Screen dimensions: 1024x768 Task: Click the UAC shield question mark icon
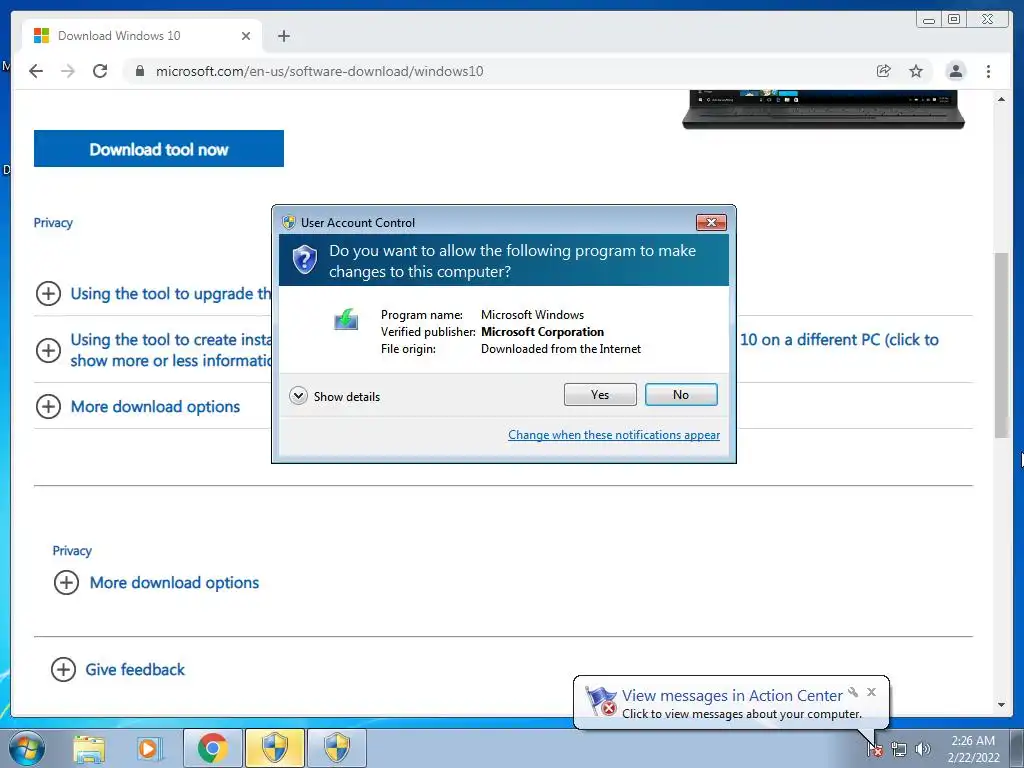(304, 259)
